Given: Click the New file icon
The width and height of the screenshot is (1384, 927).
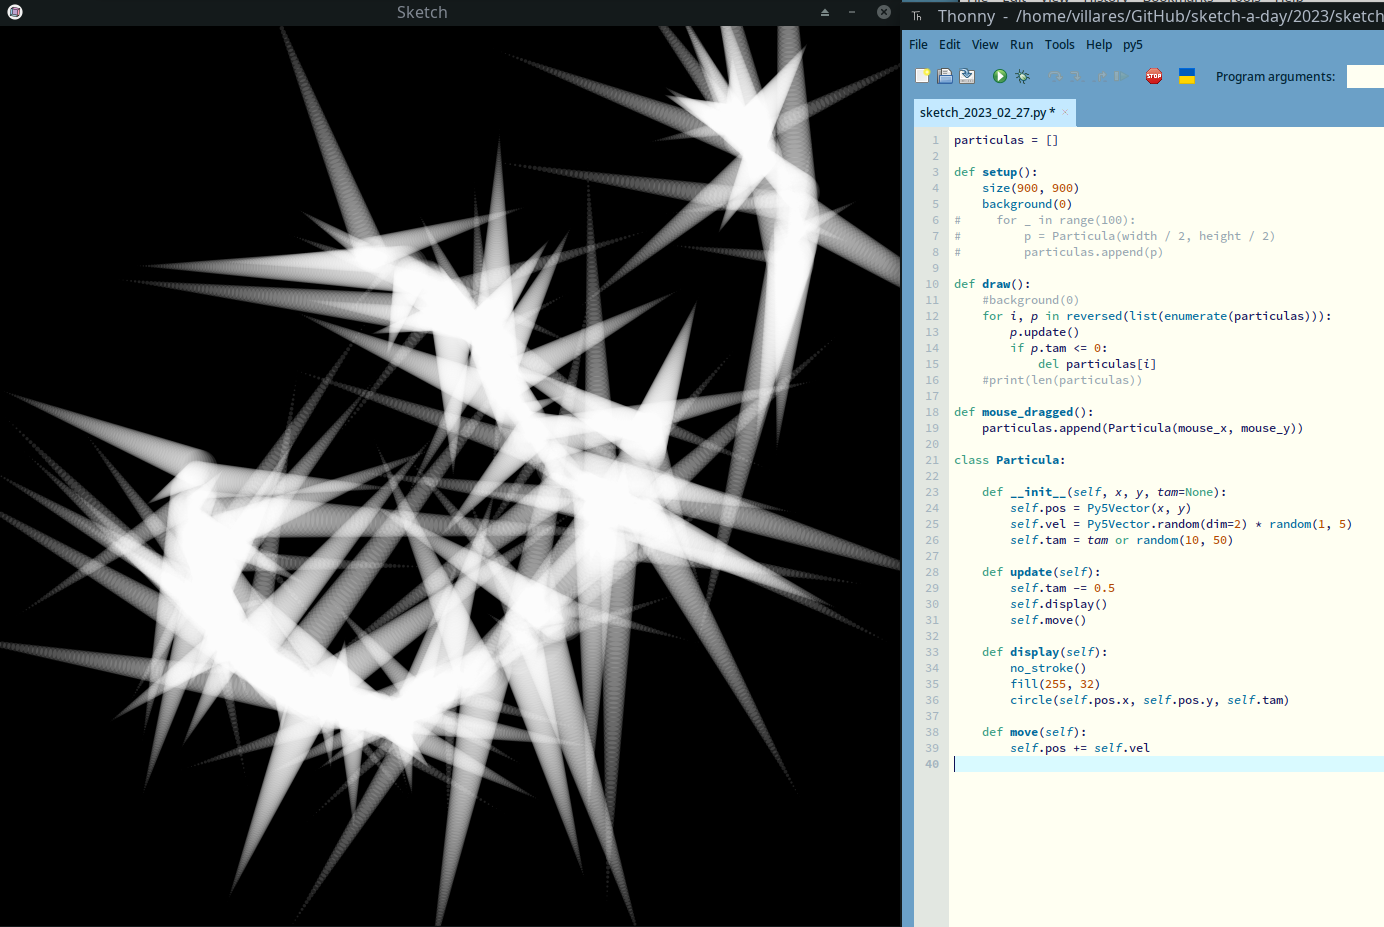Looking at the screenshot, I should click(922, 76).
